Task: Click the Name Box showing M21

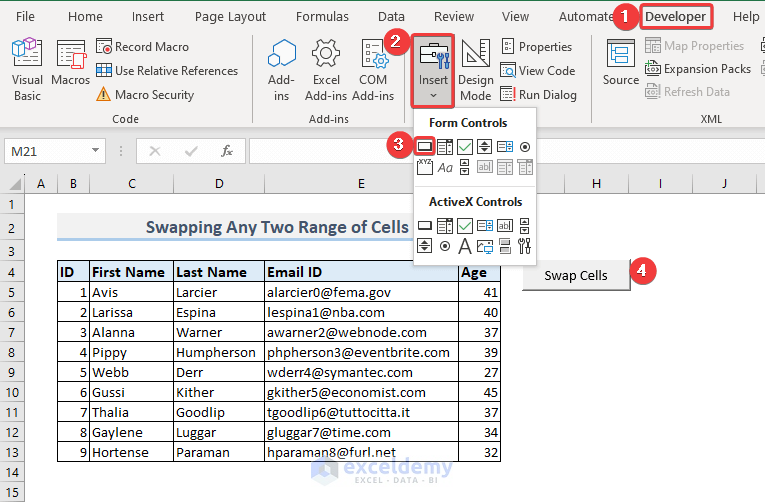Action: (x=47, y=151)
